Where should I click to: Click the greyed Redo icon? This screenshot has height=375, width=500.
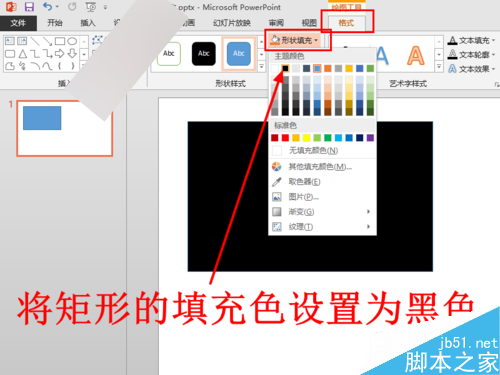click(72, 6)
